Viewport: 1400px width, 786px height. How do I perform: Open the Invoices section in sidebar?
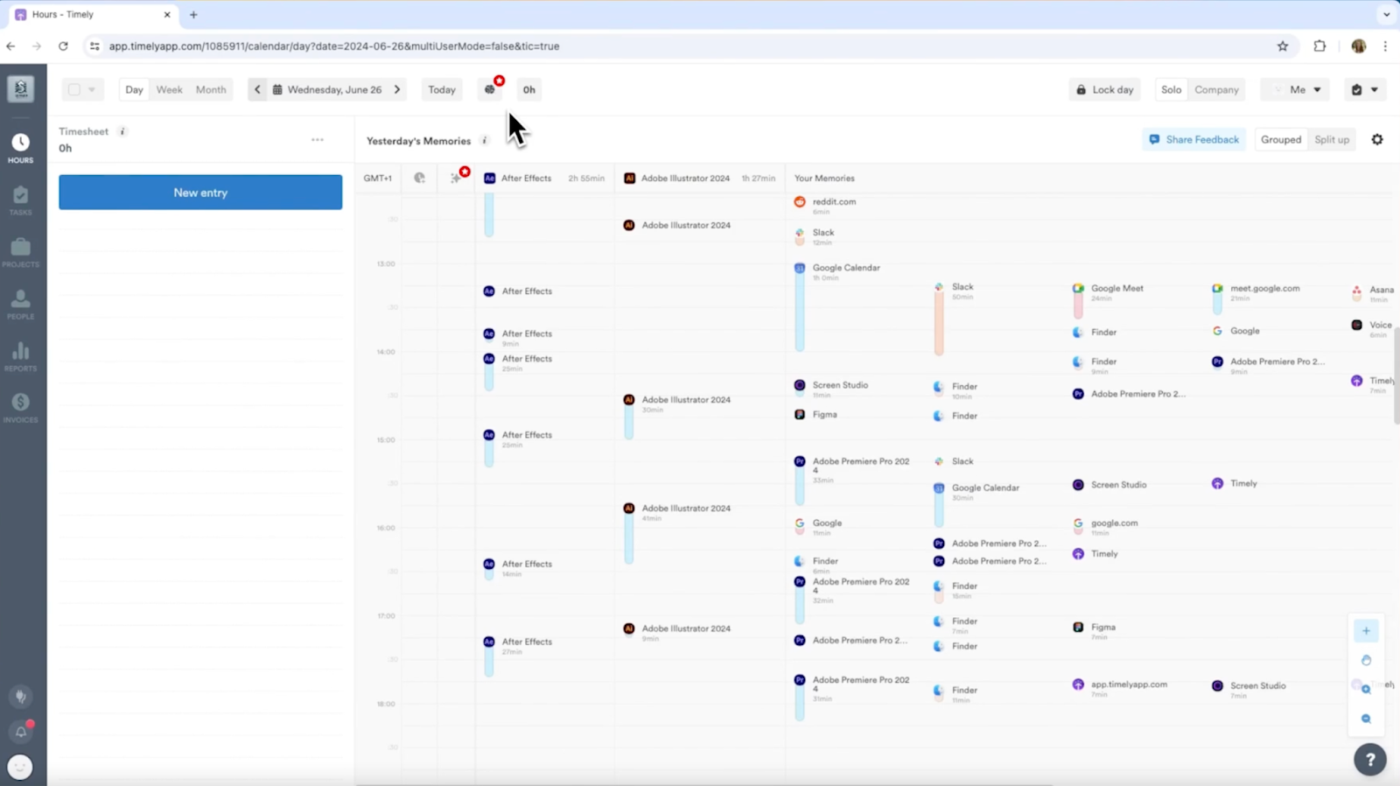[x=20, y=408]
